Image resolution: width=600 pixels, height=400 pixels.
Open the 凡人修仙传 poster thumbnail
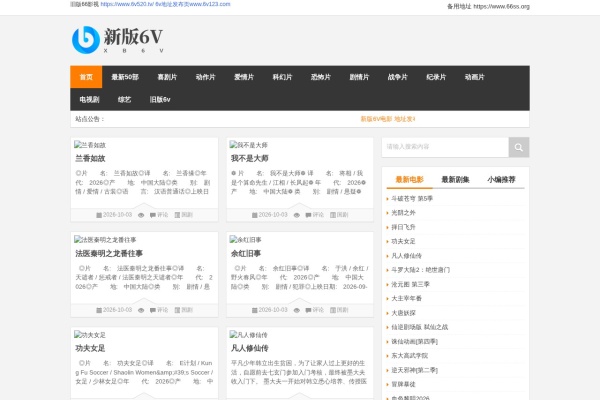[249, 335]
